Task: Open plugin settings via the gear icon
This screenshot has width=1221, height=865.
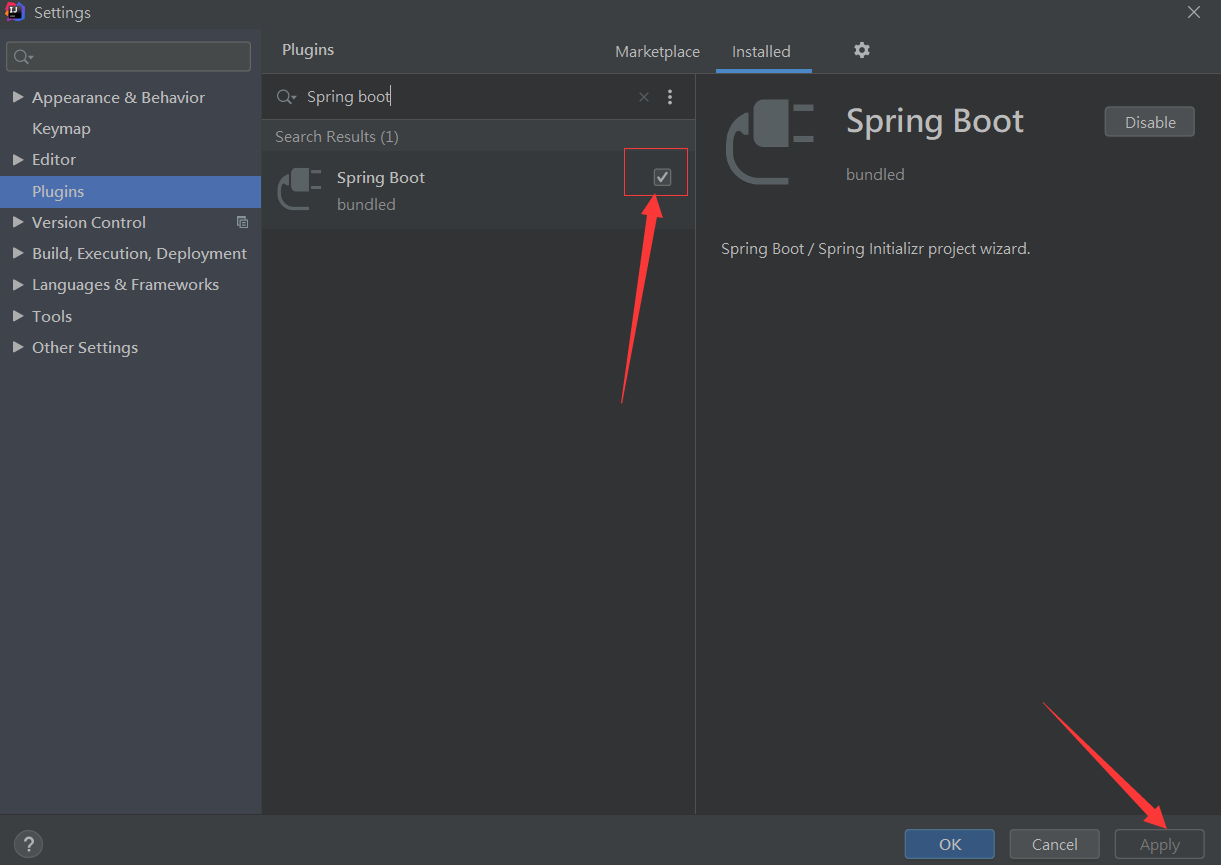Action: tap(861, 51)
